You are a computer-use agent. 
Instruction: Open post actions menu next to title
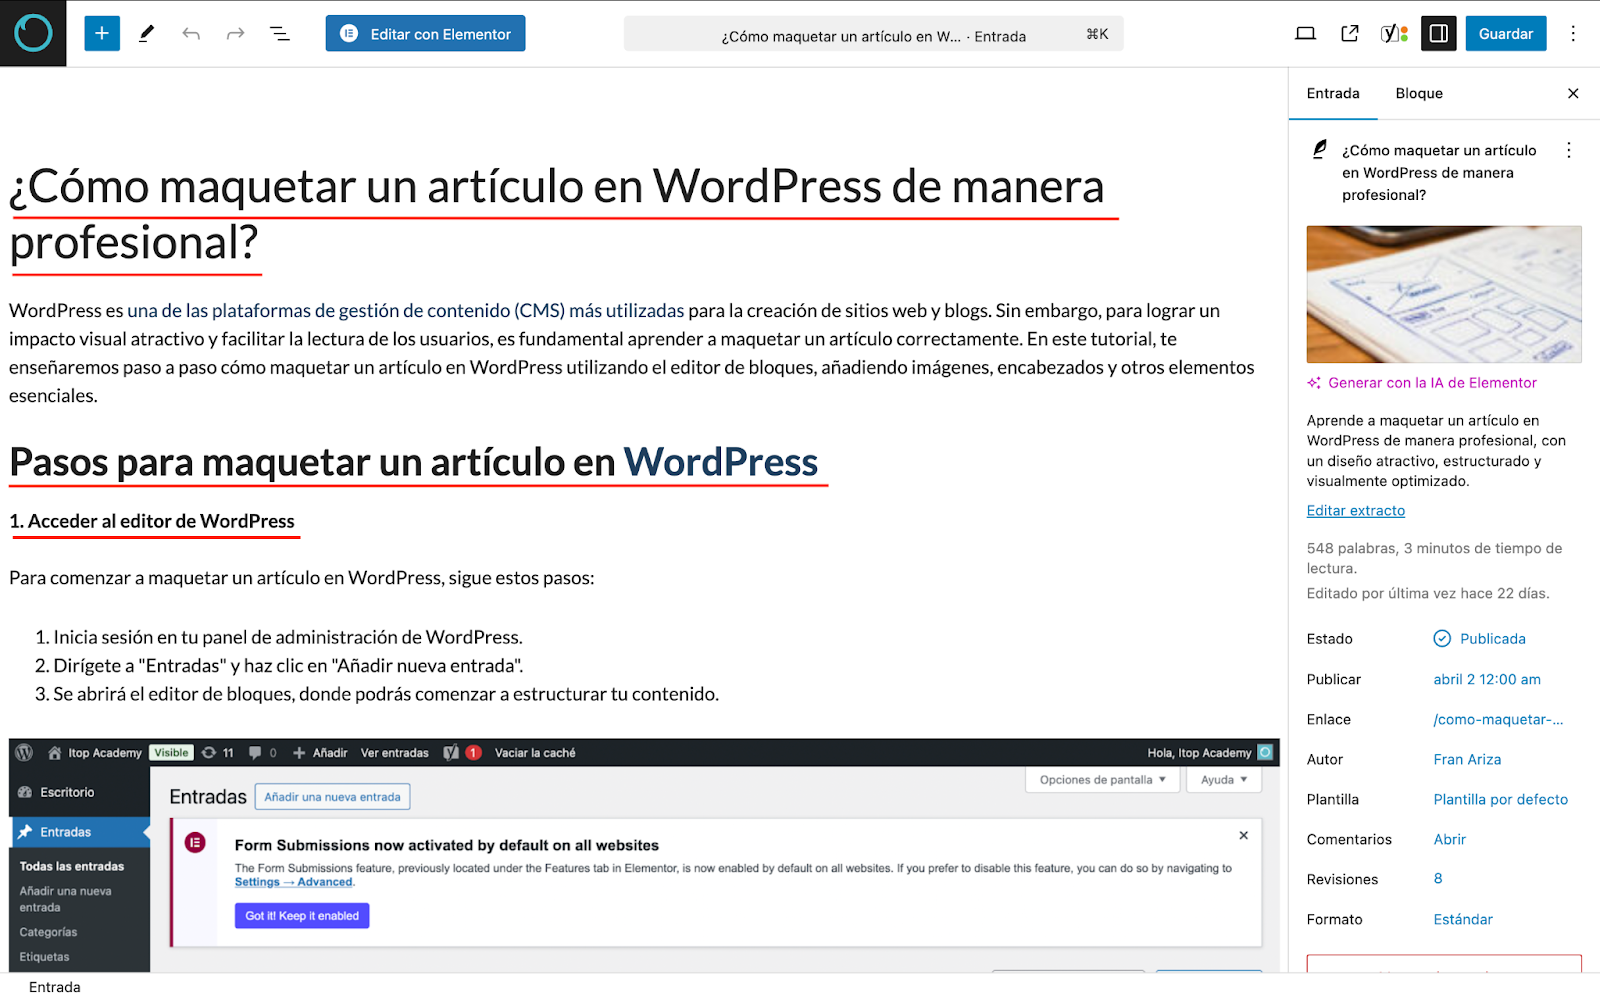click(x=1568, y=150)
